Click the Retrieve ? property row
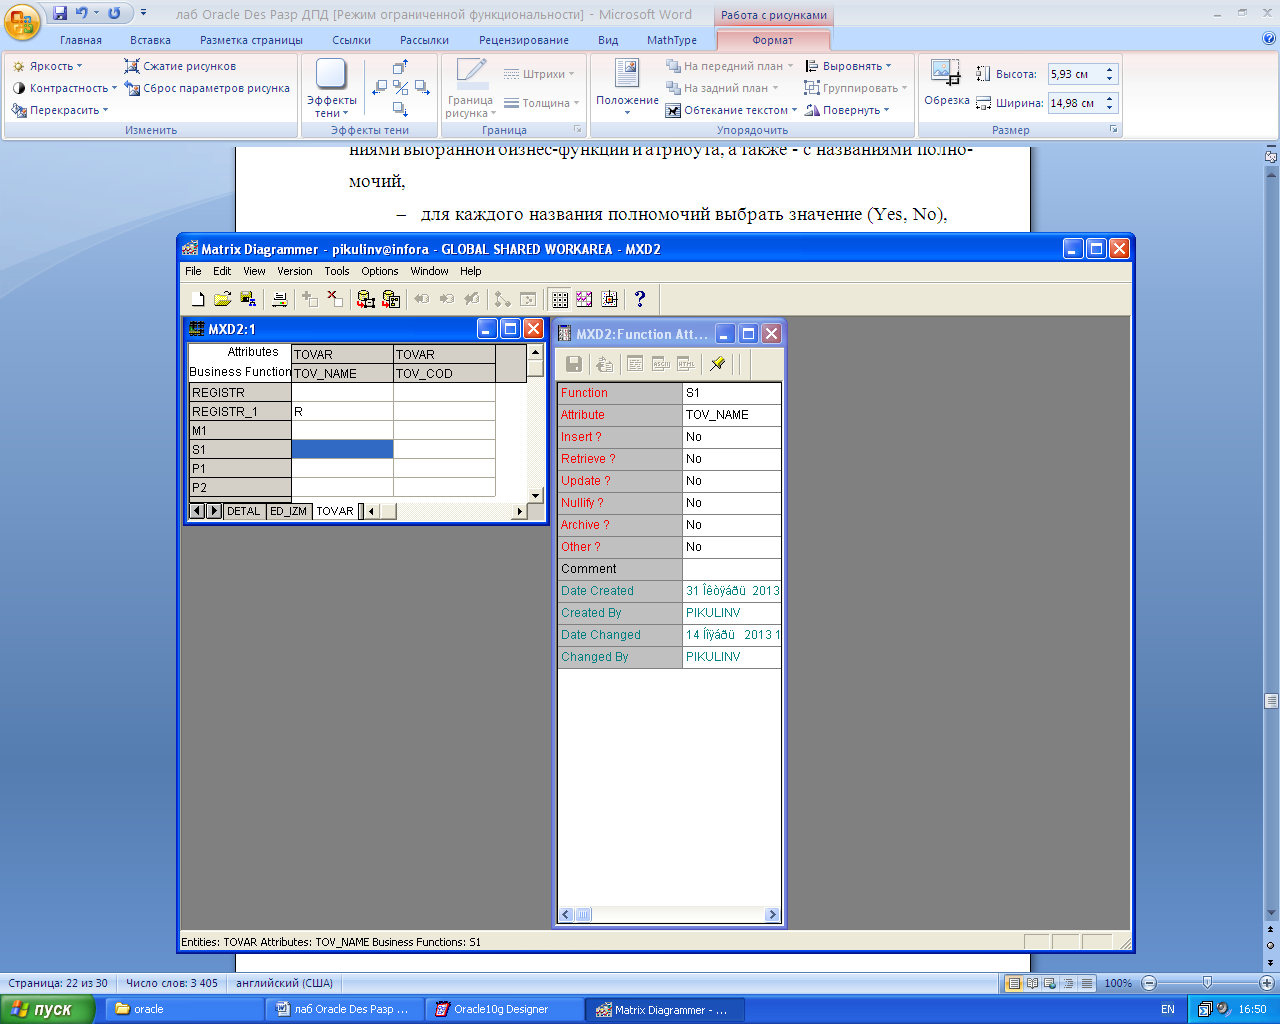 tap(669, 459)
